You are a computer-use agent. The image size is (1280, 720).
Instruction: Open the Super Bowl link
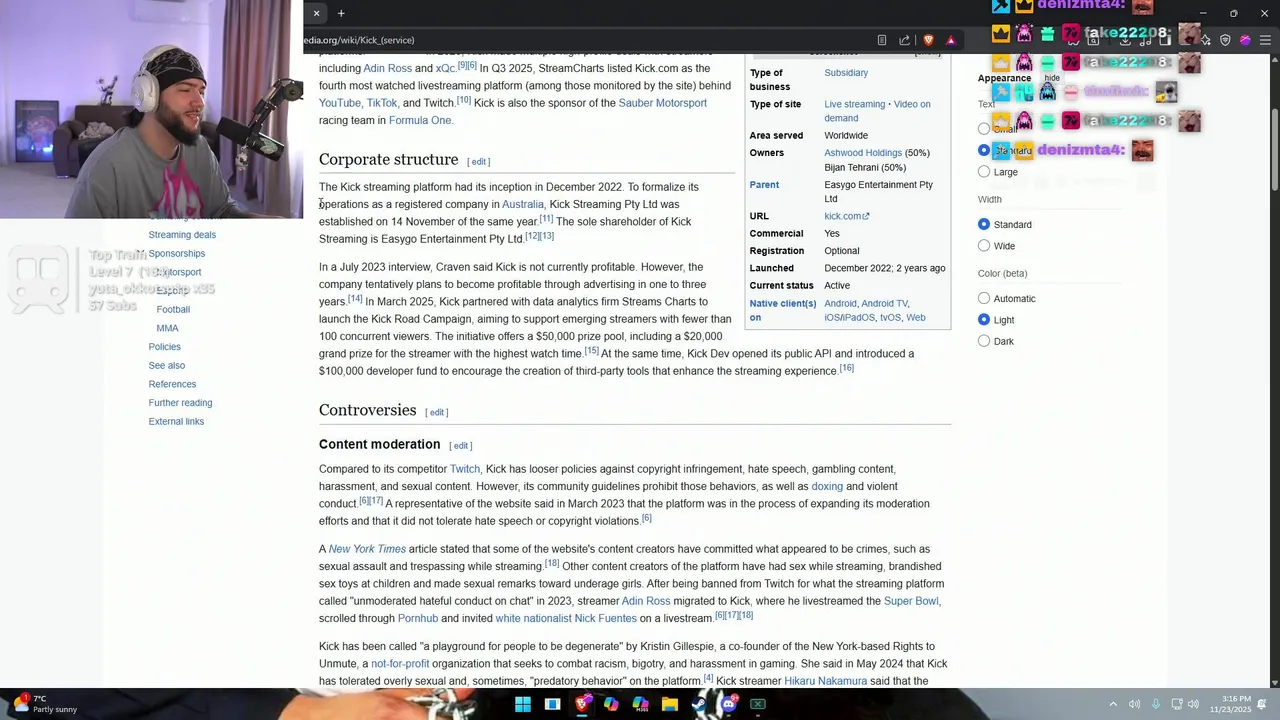(x=911, y=601)
